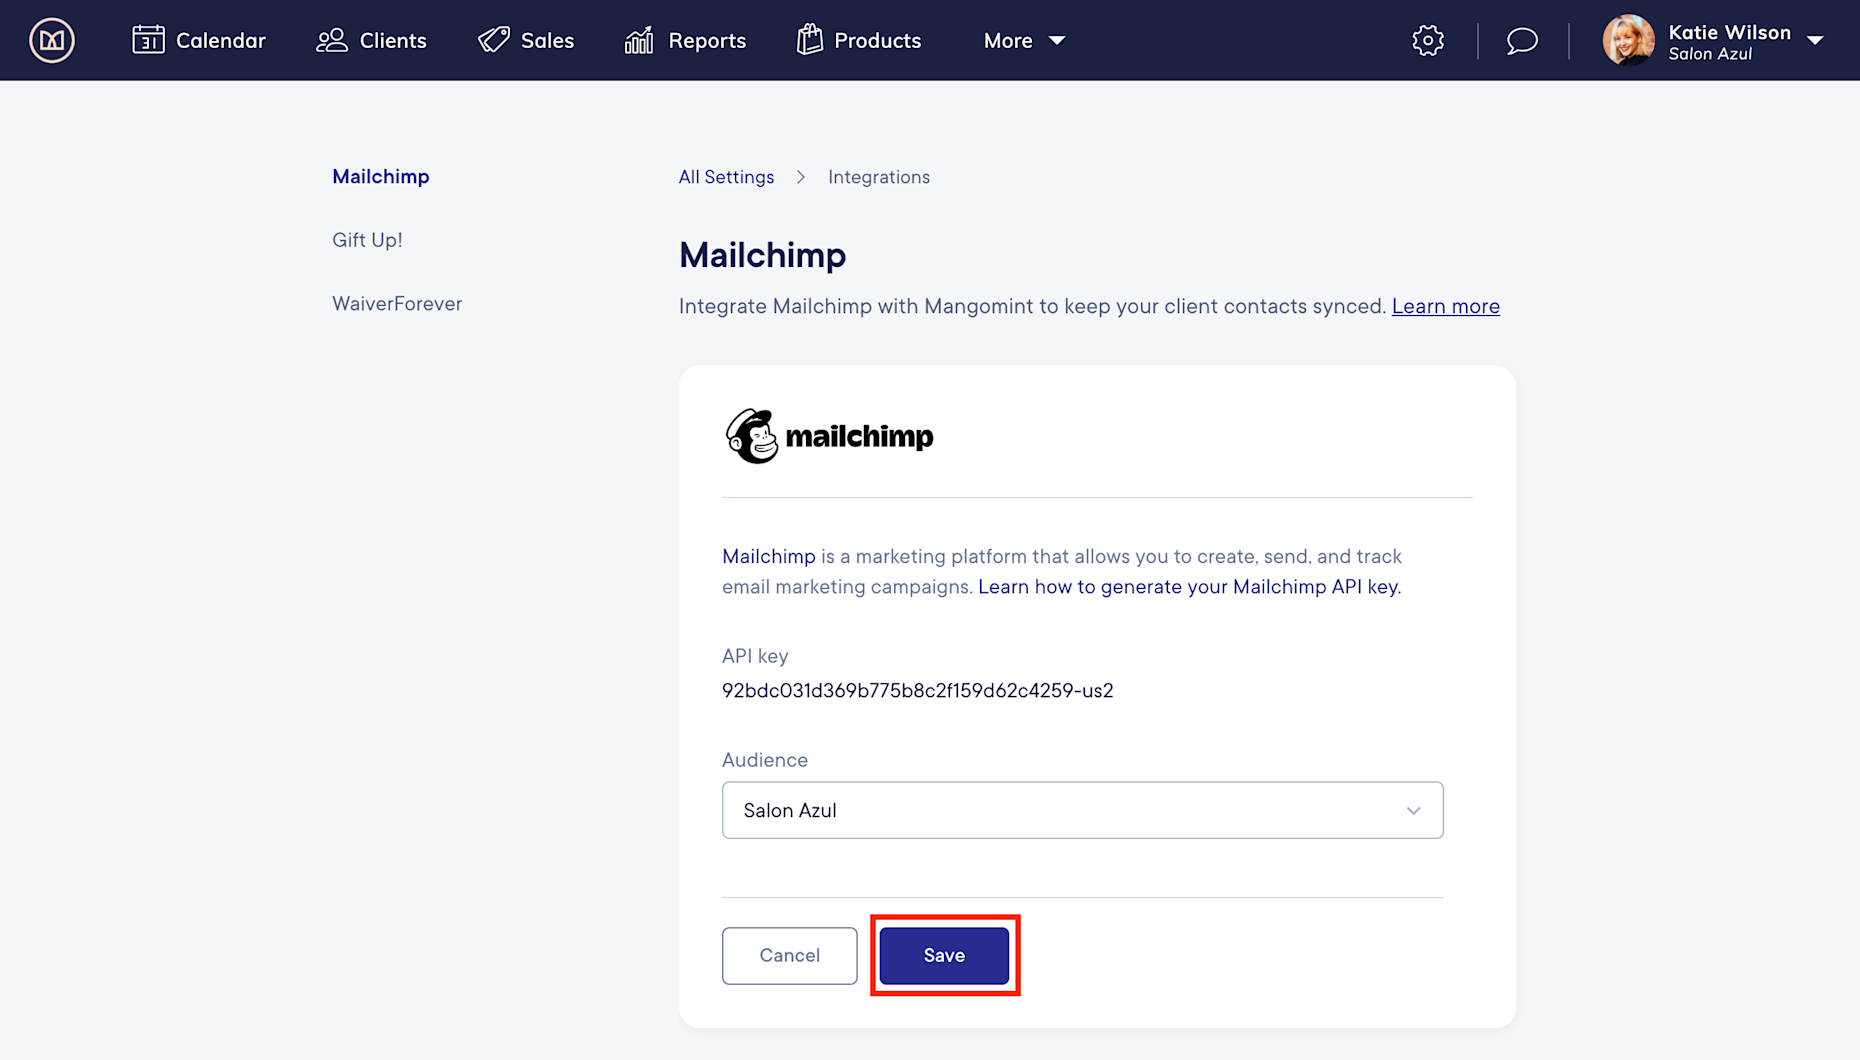Go to All Settings breadcrumb
Screen dimensions: 1860x1060
click(726, 177)
